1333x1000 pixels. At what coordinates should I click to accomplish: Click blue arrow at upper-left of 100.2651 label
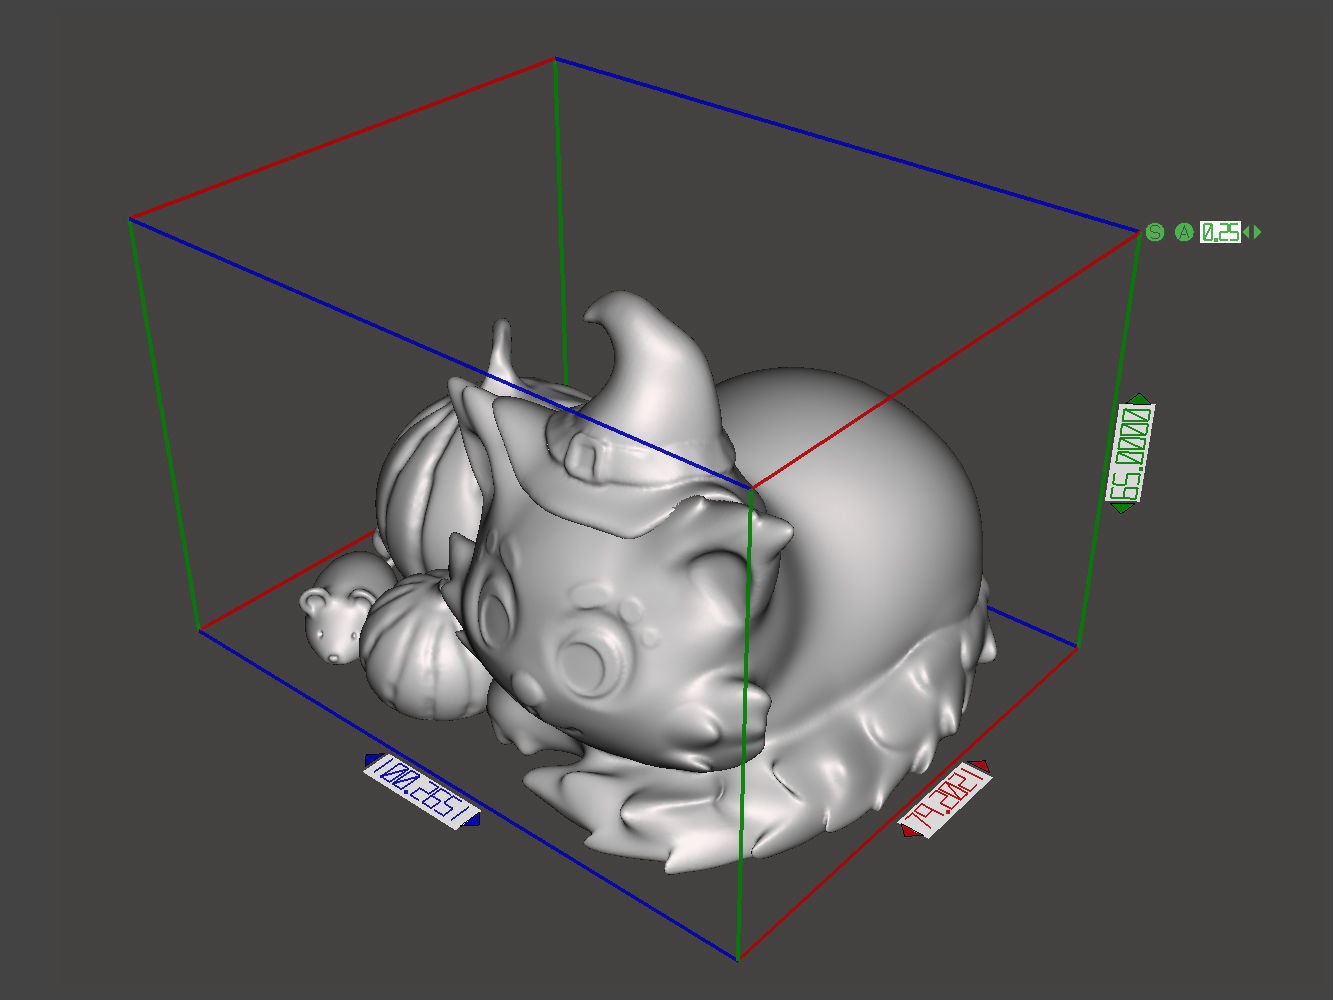[370, 759]
